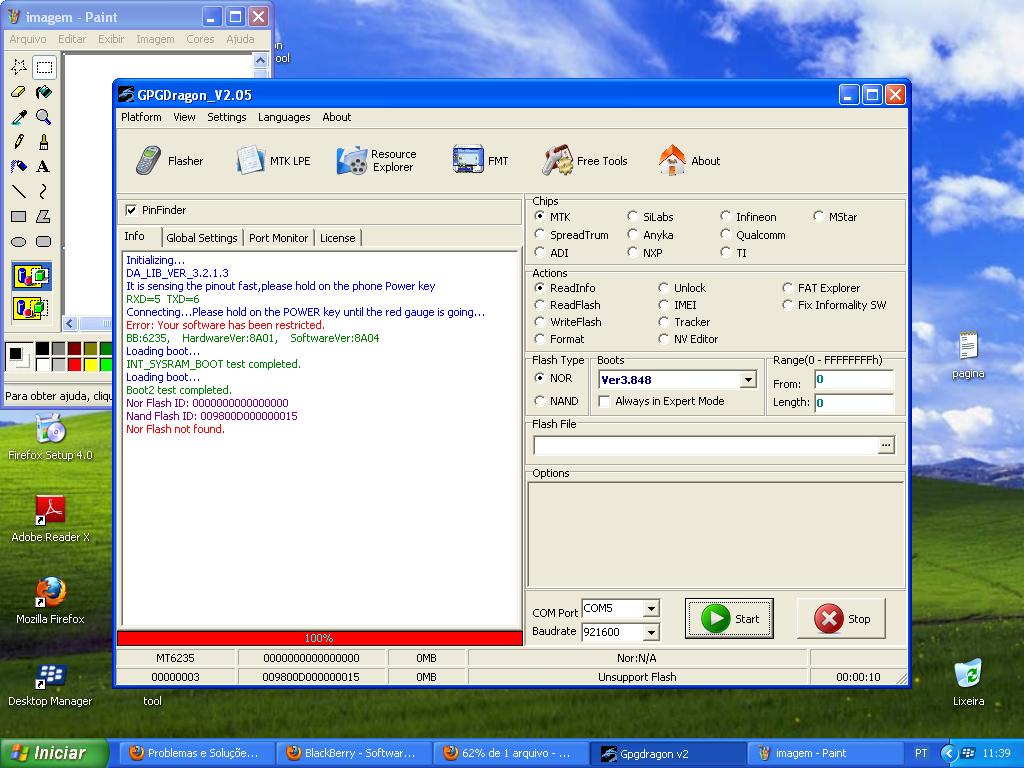Image resolution: width=1024 pixels, height=768 pixels.
Task: Select the Ellipse tool in Paint
Action: (x=19, y=241)
